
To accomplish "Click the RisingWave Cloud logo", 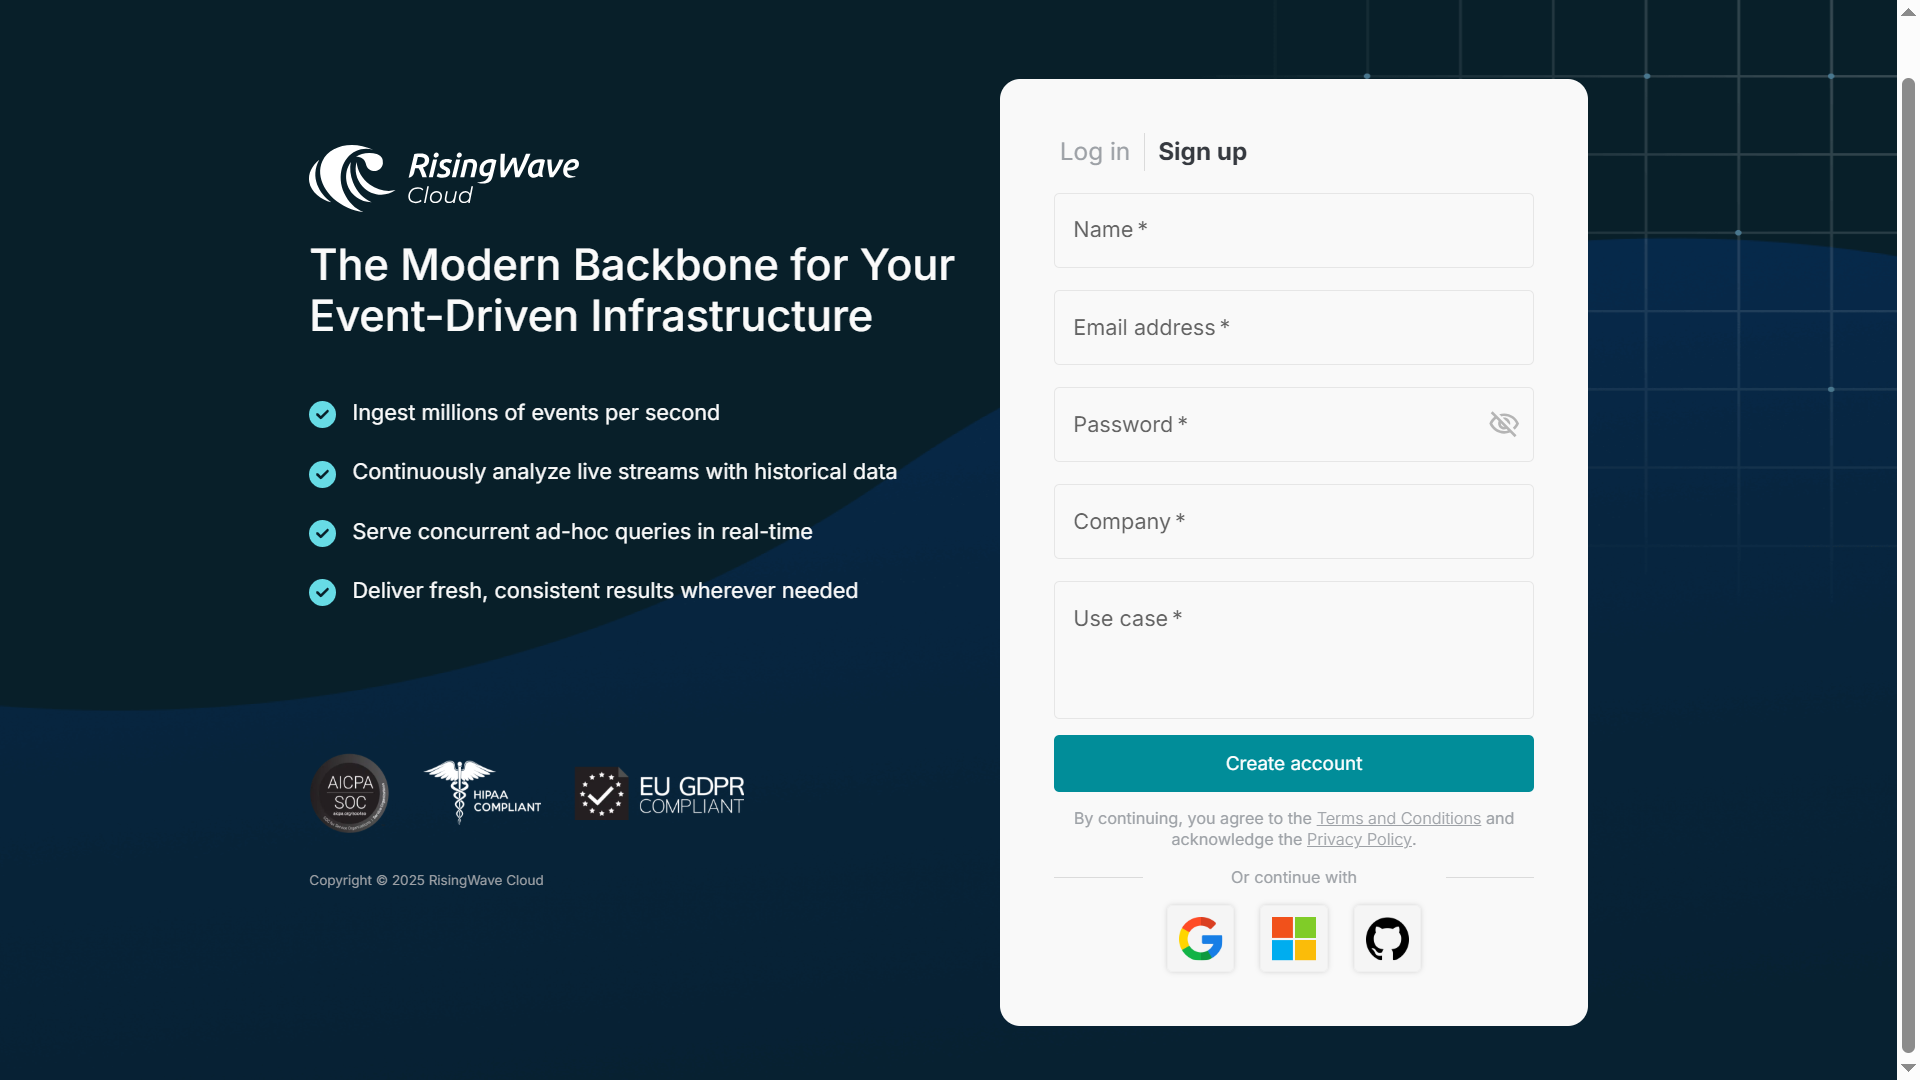I will [444, 178].
